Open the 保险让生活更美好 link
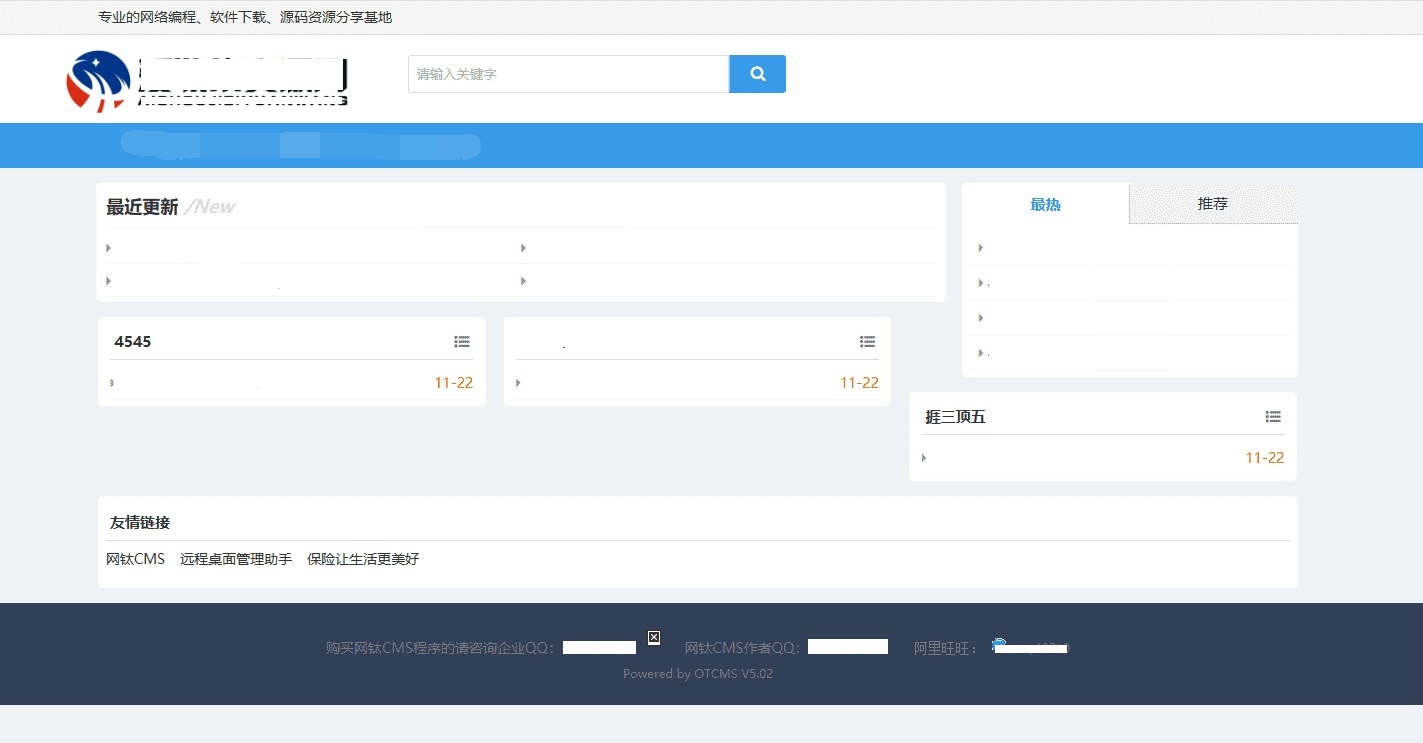Screen dimensions: 1423x743 (363, 559)
